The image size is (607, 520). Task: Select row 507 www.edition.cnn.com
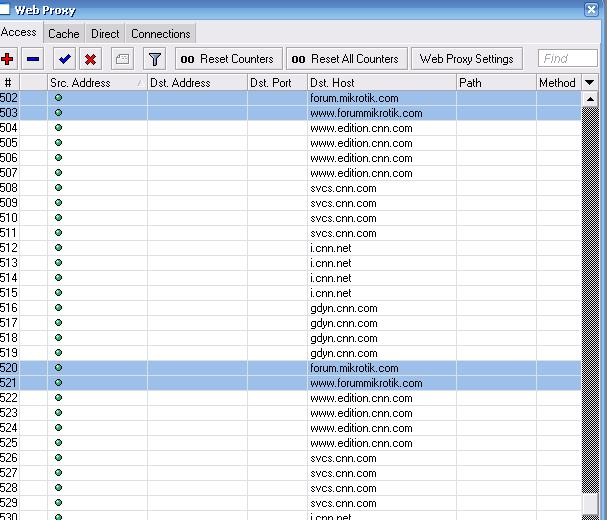[x=290, y=173]
